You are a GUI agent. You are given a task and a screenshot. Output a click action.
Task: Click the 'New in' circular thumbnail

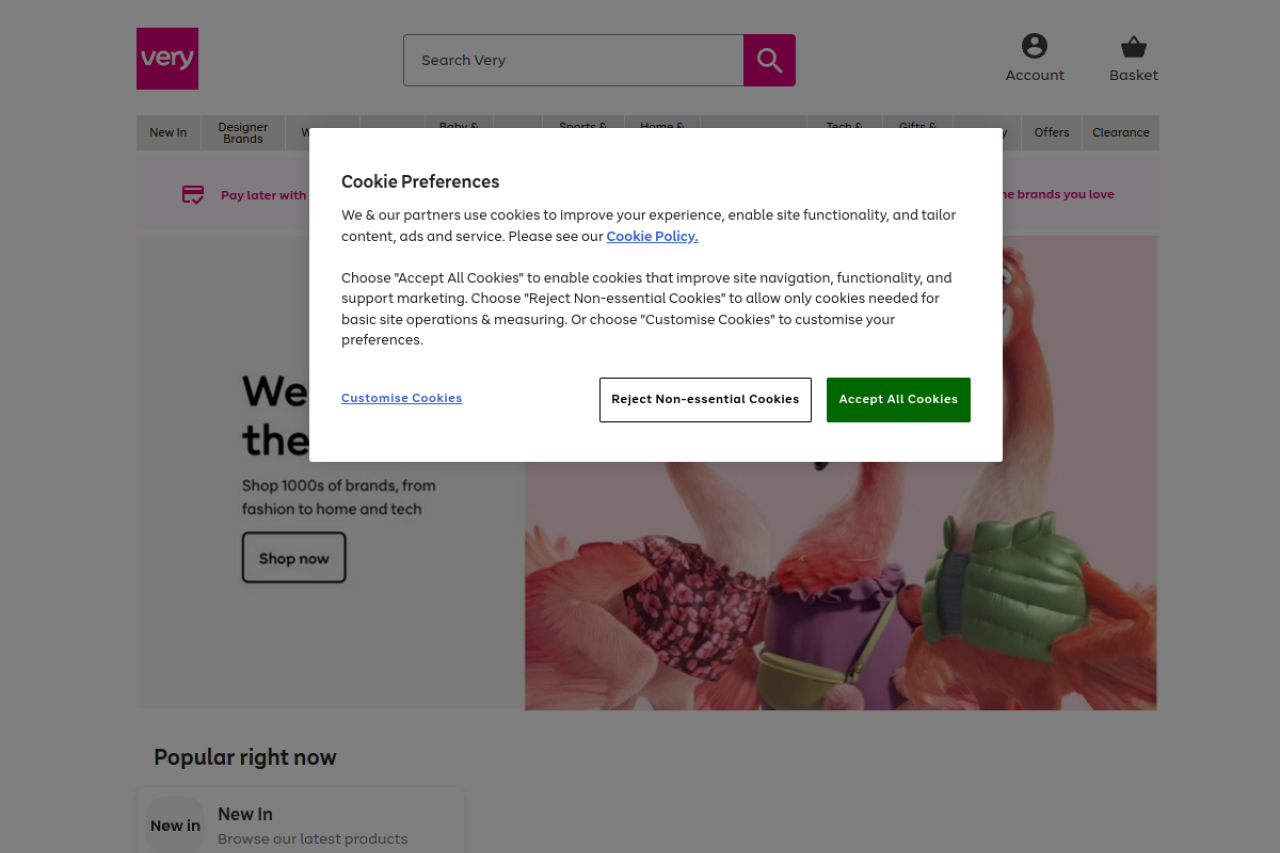[175, 825]
